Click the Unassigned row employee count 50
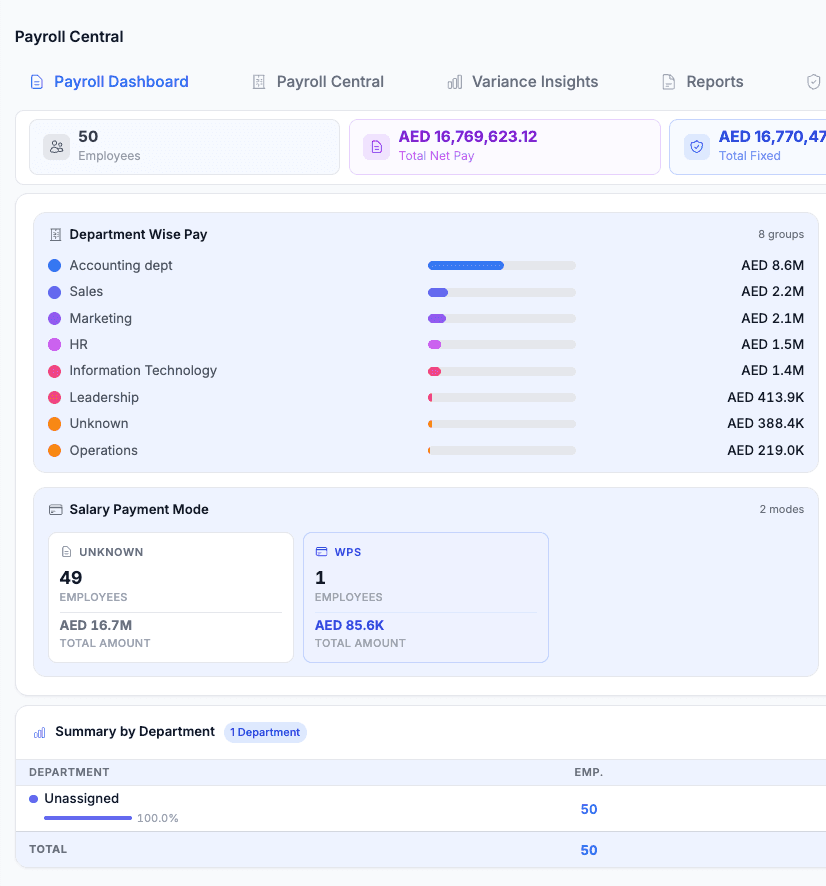The height and width of the screenshot is (886, 826). pos(589,810)
